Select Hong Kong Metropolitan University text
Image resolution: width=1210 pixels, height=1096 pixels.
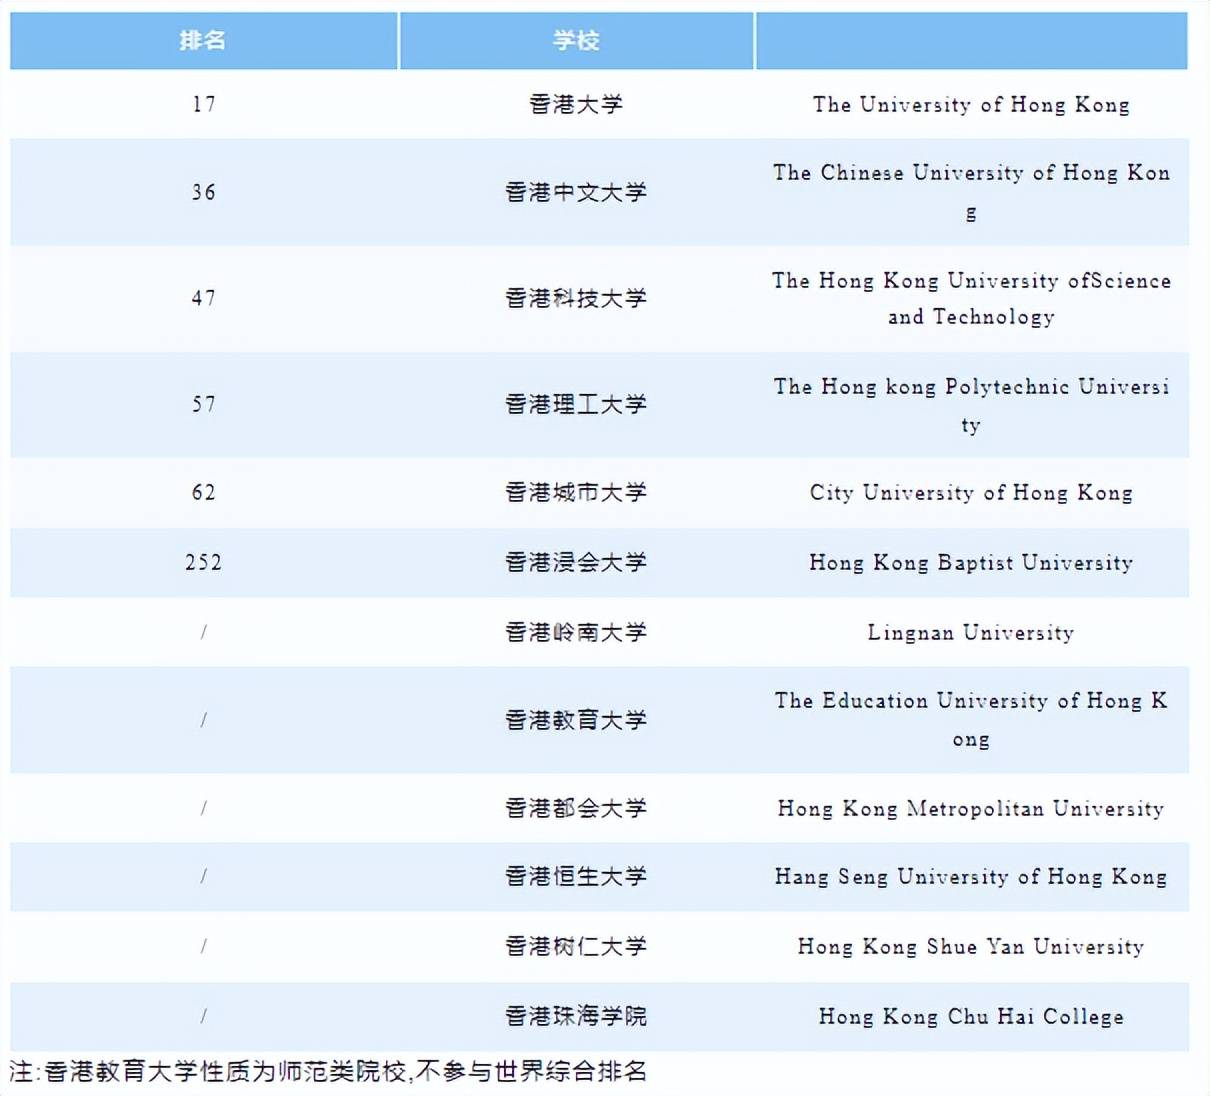(x=971, y=809)
